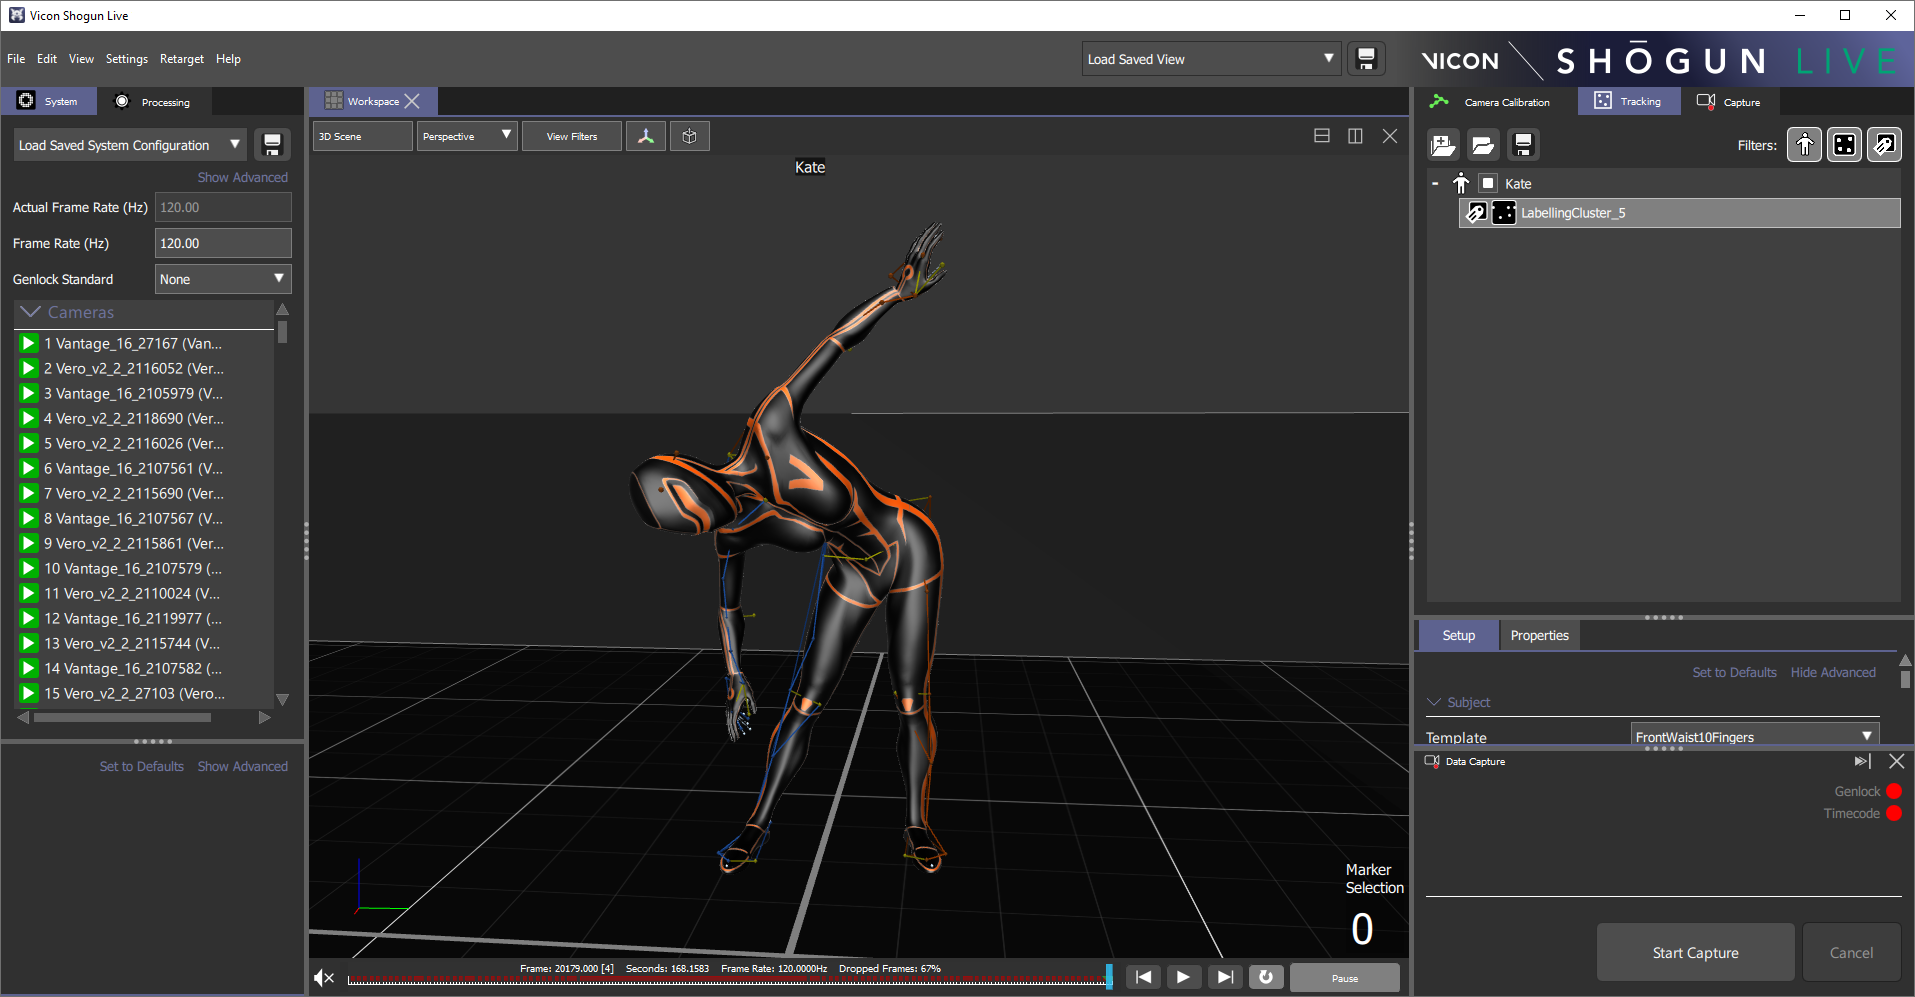This screenshot has width=1915, height=997.
Task: Click the 3D axes icon in viewport toolbar
Action: (x=646, y=136)
